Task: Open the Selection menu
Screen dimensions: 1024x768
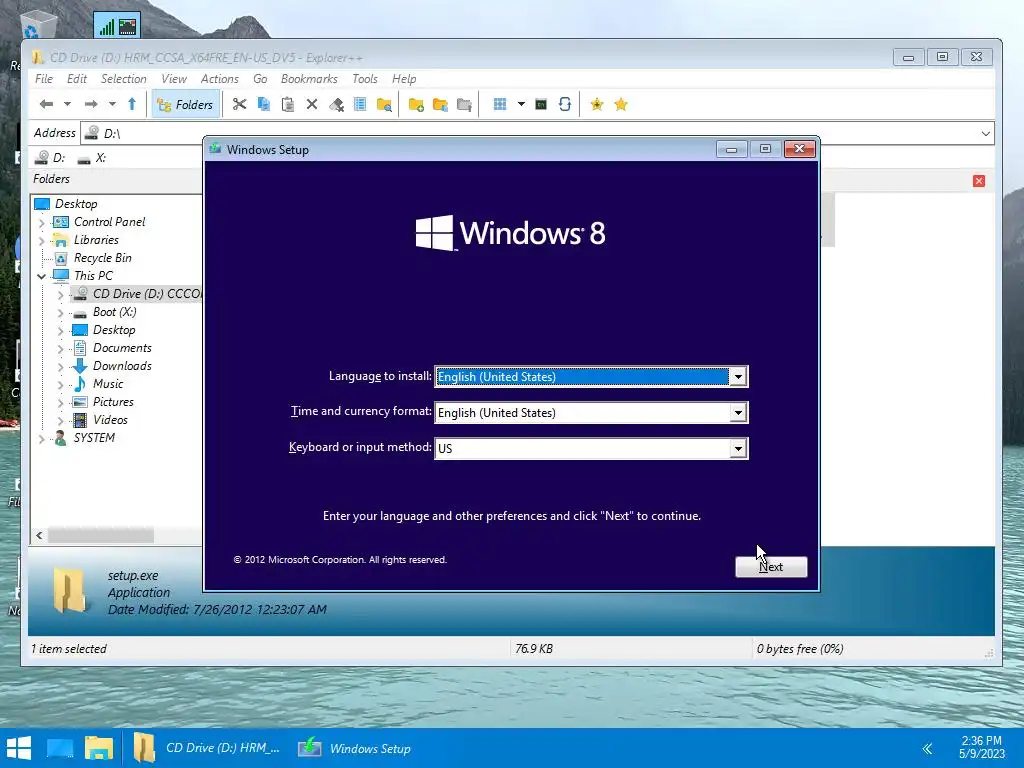Action: (x=123, y=79)
